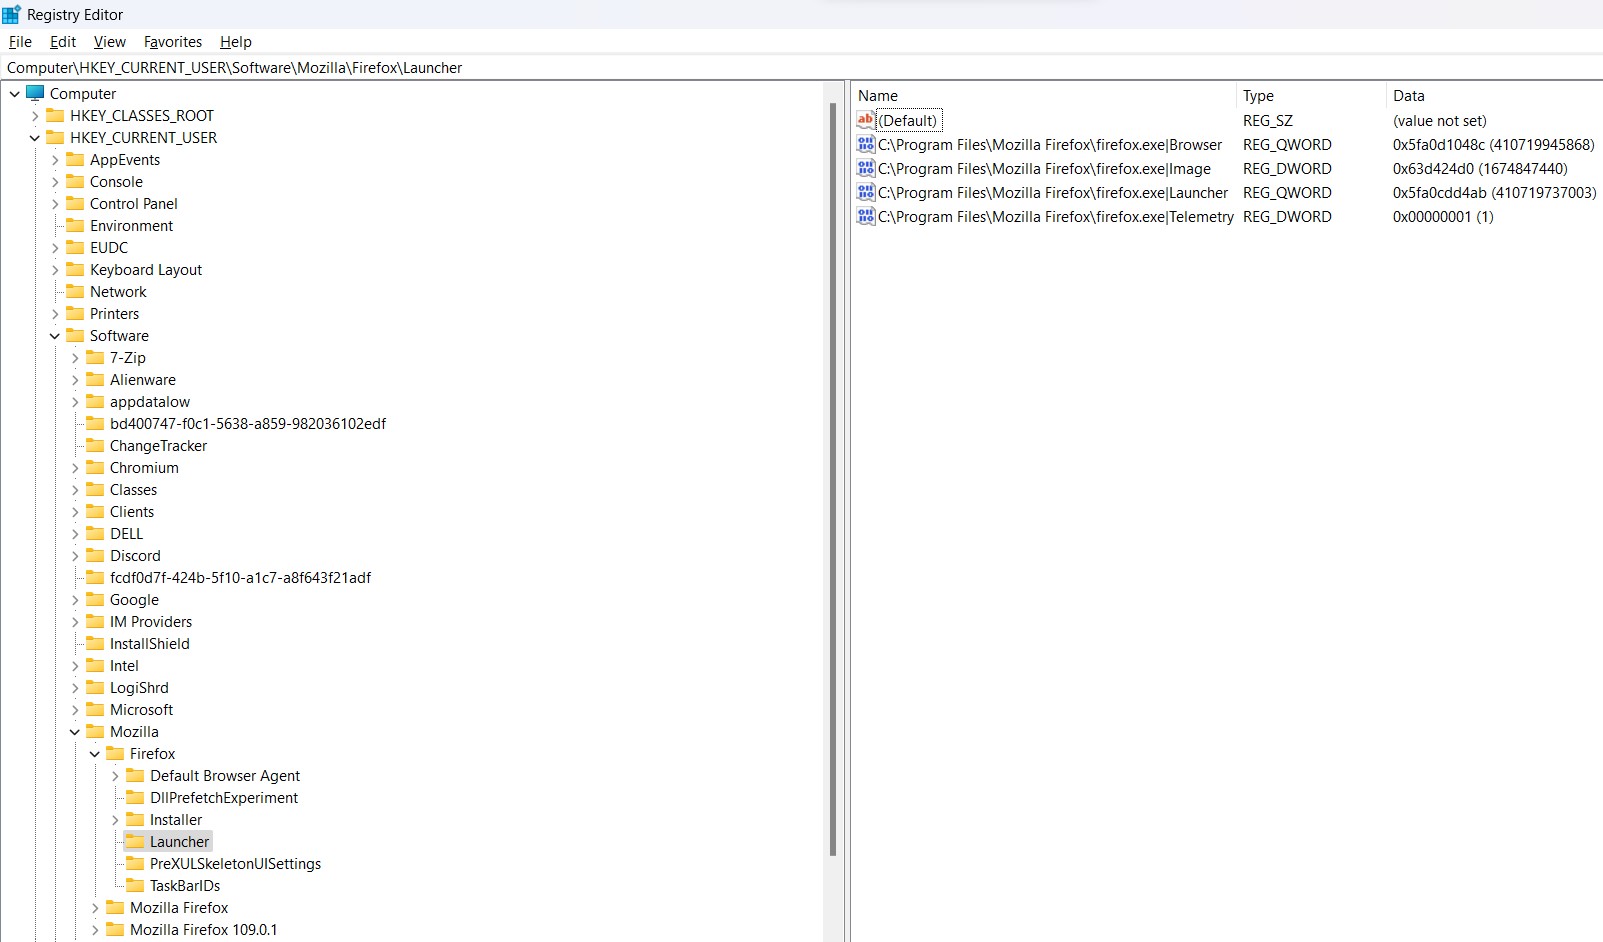Viewport: 1603px width, 942px height.
Task: Open the File menu
Action: 20,42
